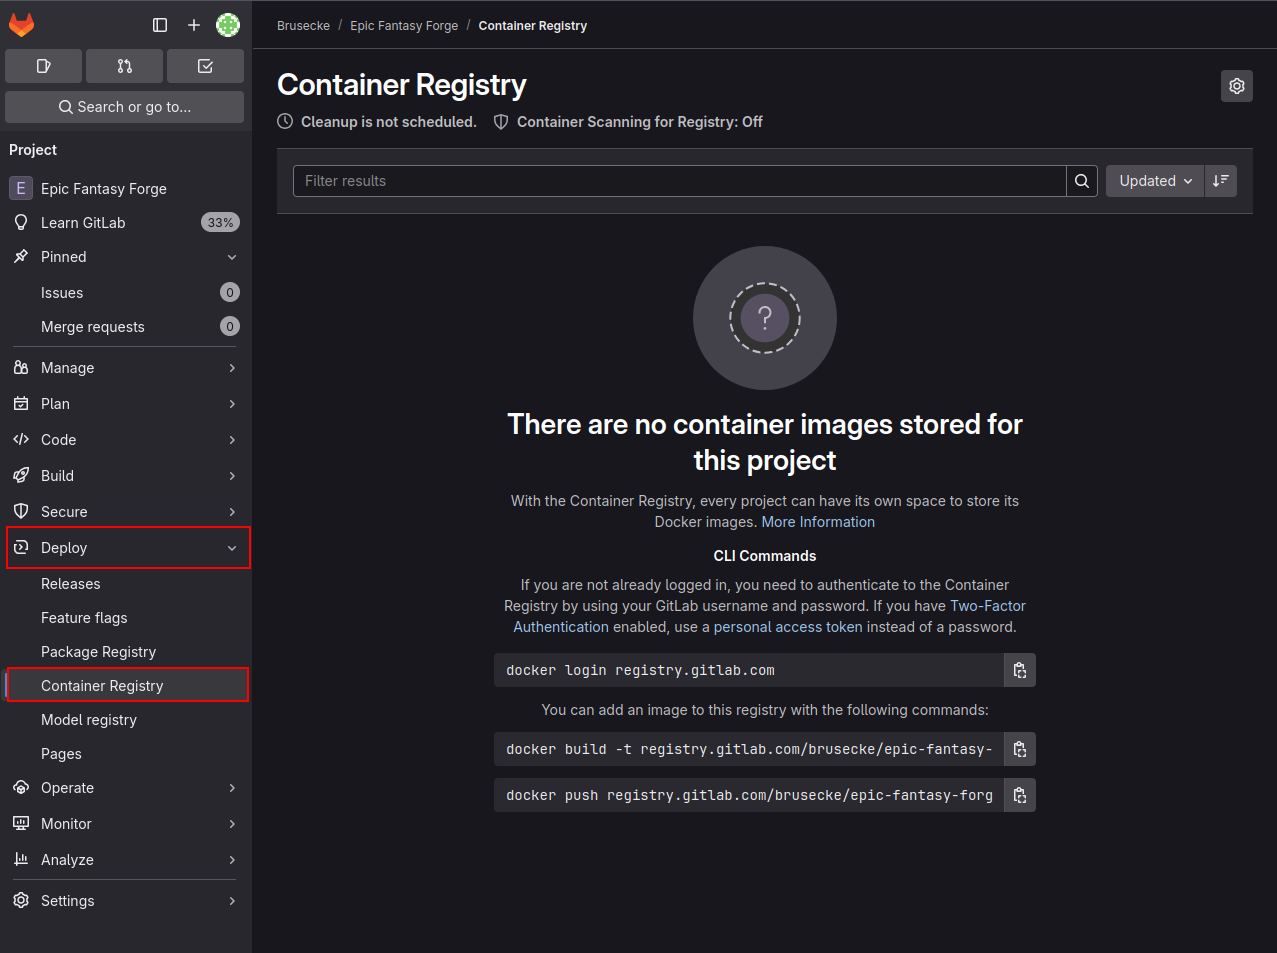Click the Container Registry breadcrumb text

[533, 26]
